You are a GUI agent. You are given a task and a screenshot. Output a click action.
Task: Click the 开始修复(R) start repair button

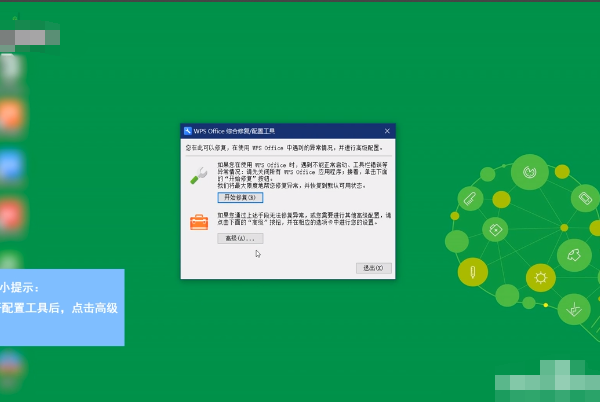click(240, 197)
